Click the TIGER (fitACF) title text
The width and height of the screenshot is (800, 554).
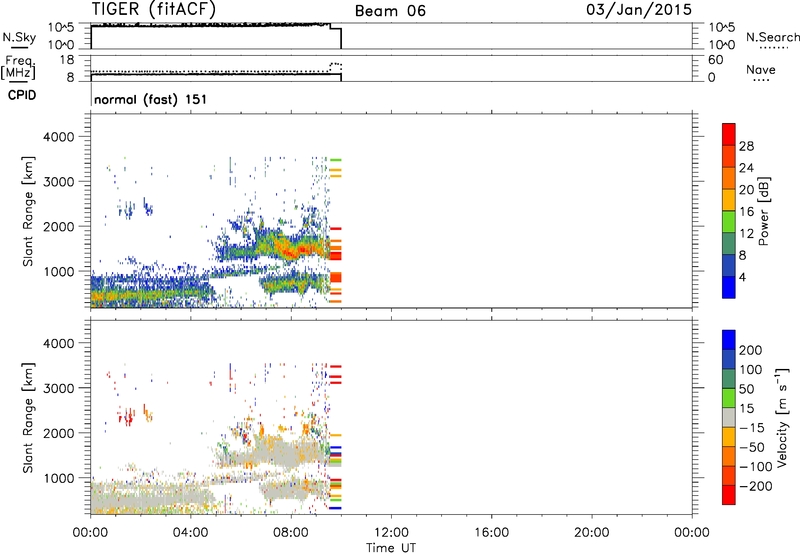tap(154, 9)
